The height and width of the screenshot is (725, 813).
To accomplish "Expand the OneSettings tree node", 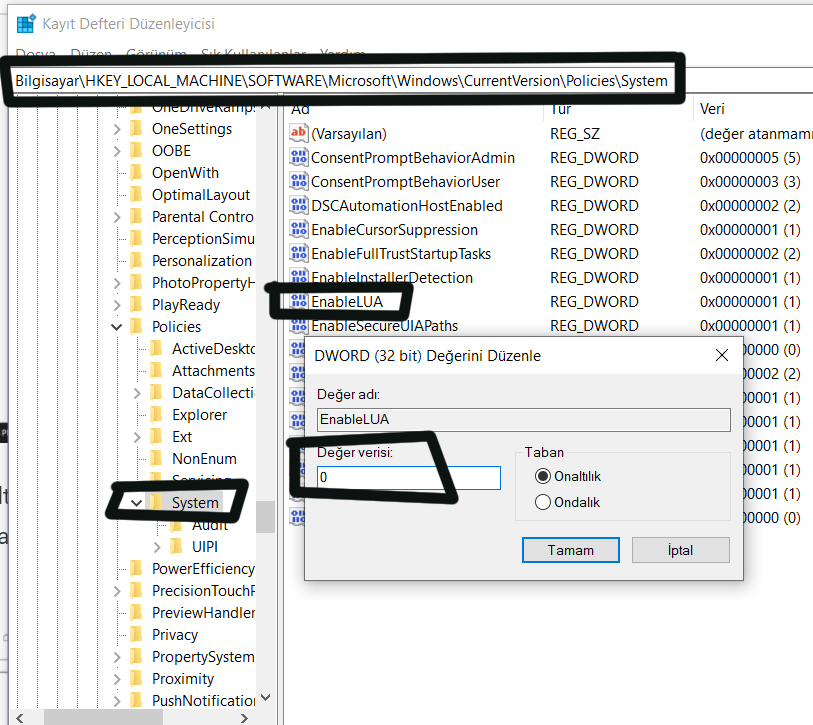I will point(117,129).
